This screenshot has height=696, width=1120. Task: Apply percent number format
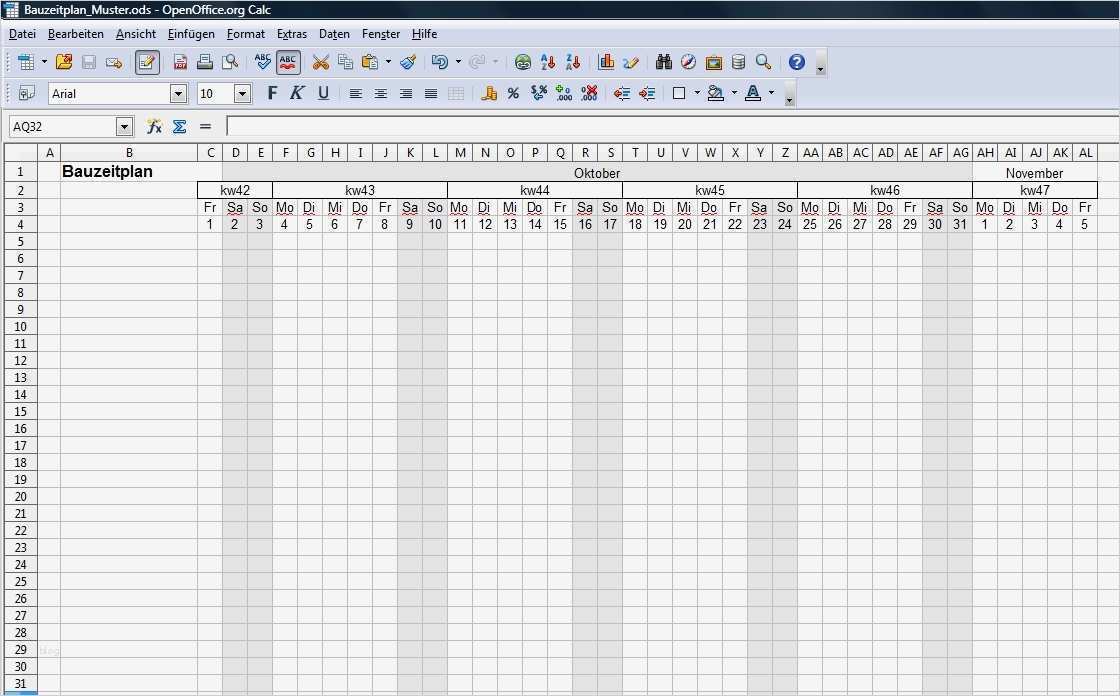click(x=514, y=93)
